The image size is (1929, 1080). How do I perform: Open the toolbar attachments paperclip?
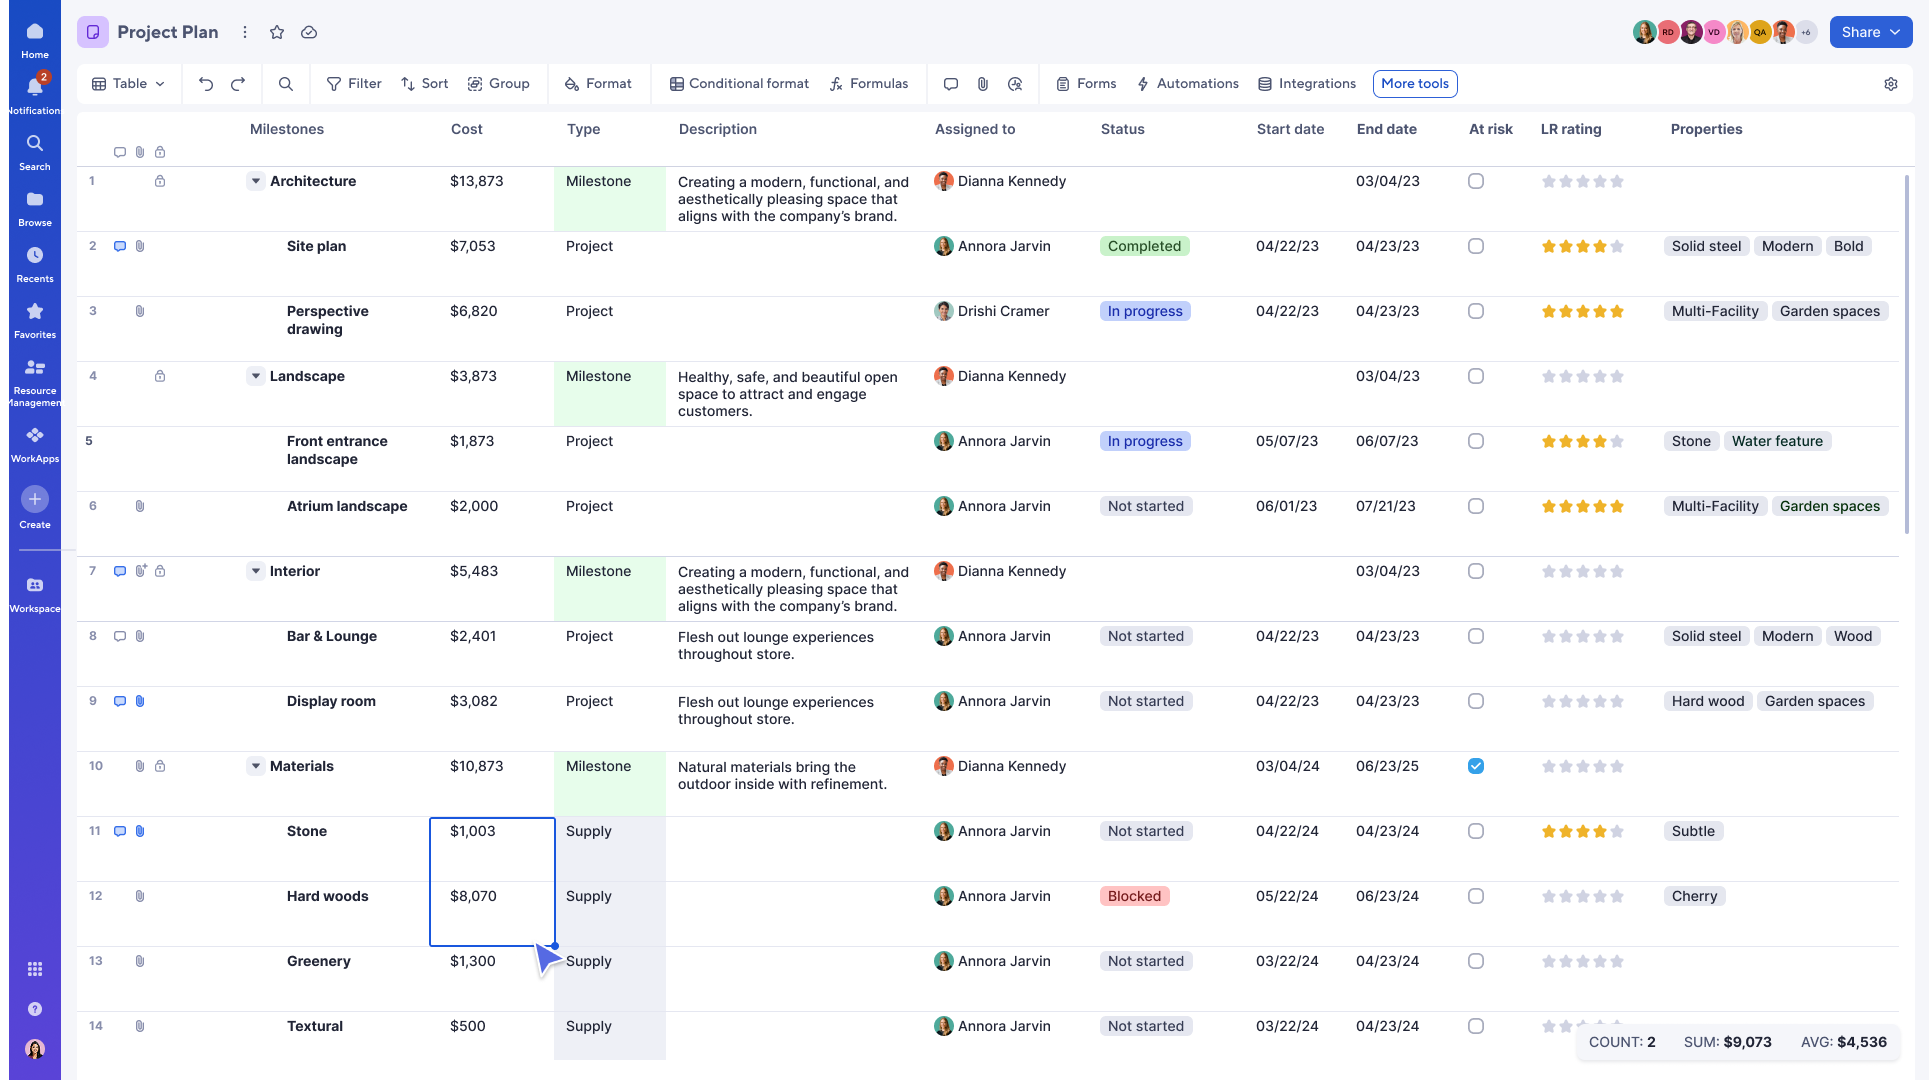point(983,84)
